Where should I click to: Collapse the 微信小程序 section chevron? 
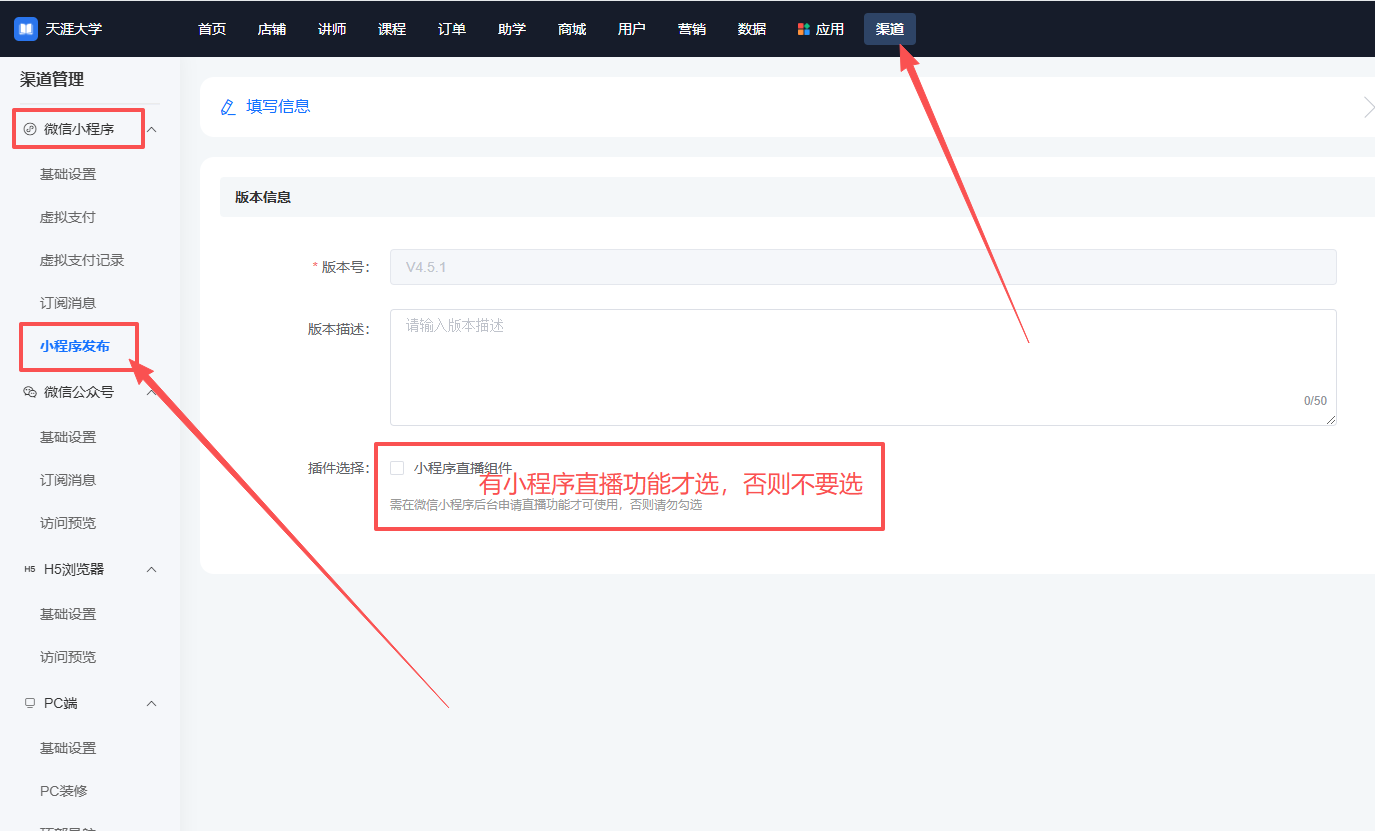click(152, 129)
